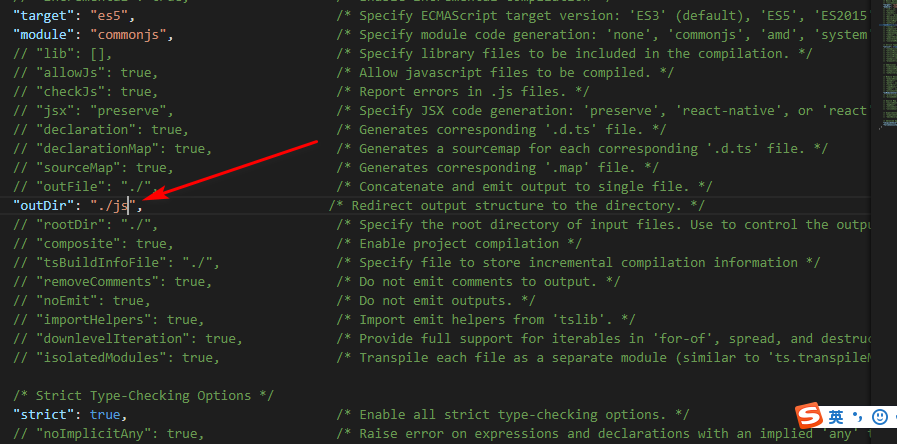
Task: Toggle Sogou punctuation mode button
Action: pyautogui.click(x=858, y=417)
